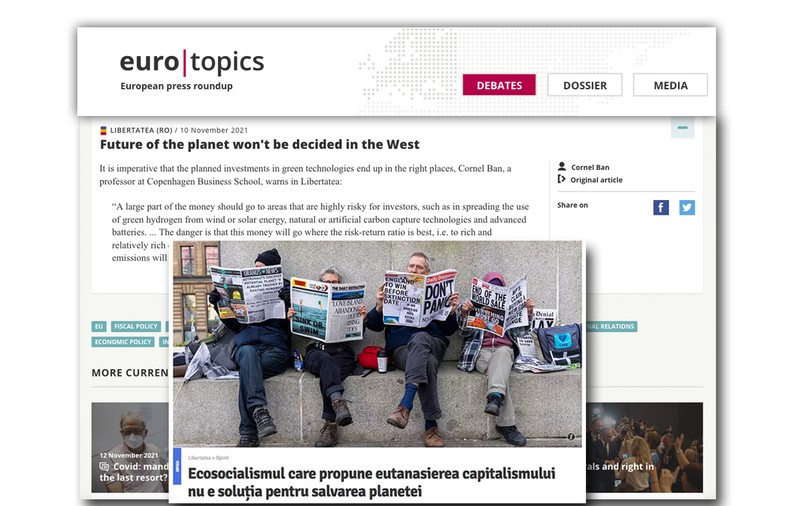Click the European press roundup tagline

click(177, 86)
